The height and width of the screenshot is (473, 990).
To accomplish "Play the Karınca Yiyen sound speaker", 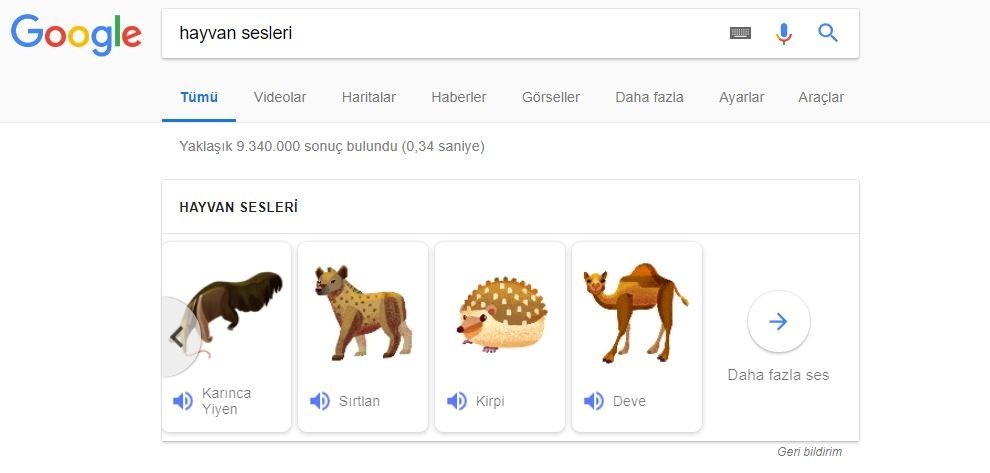I will (183, 401).
